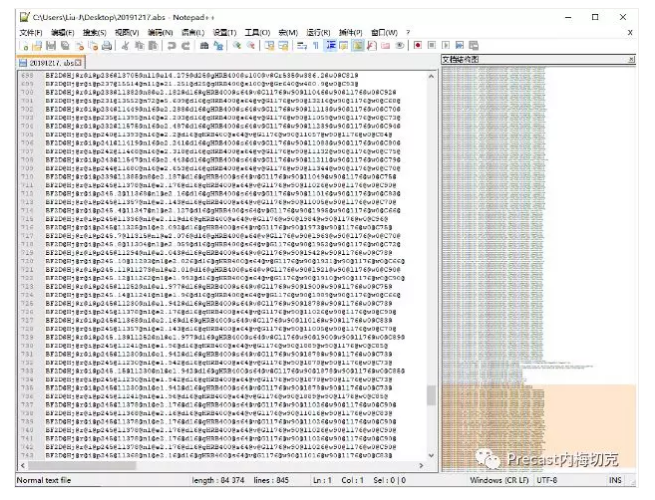The image size is (655, 500).
Task: Click the Paste toolbar icon
Action: pyautogui.click(x=153, y=46)
